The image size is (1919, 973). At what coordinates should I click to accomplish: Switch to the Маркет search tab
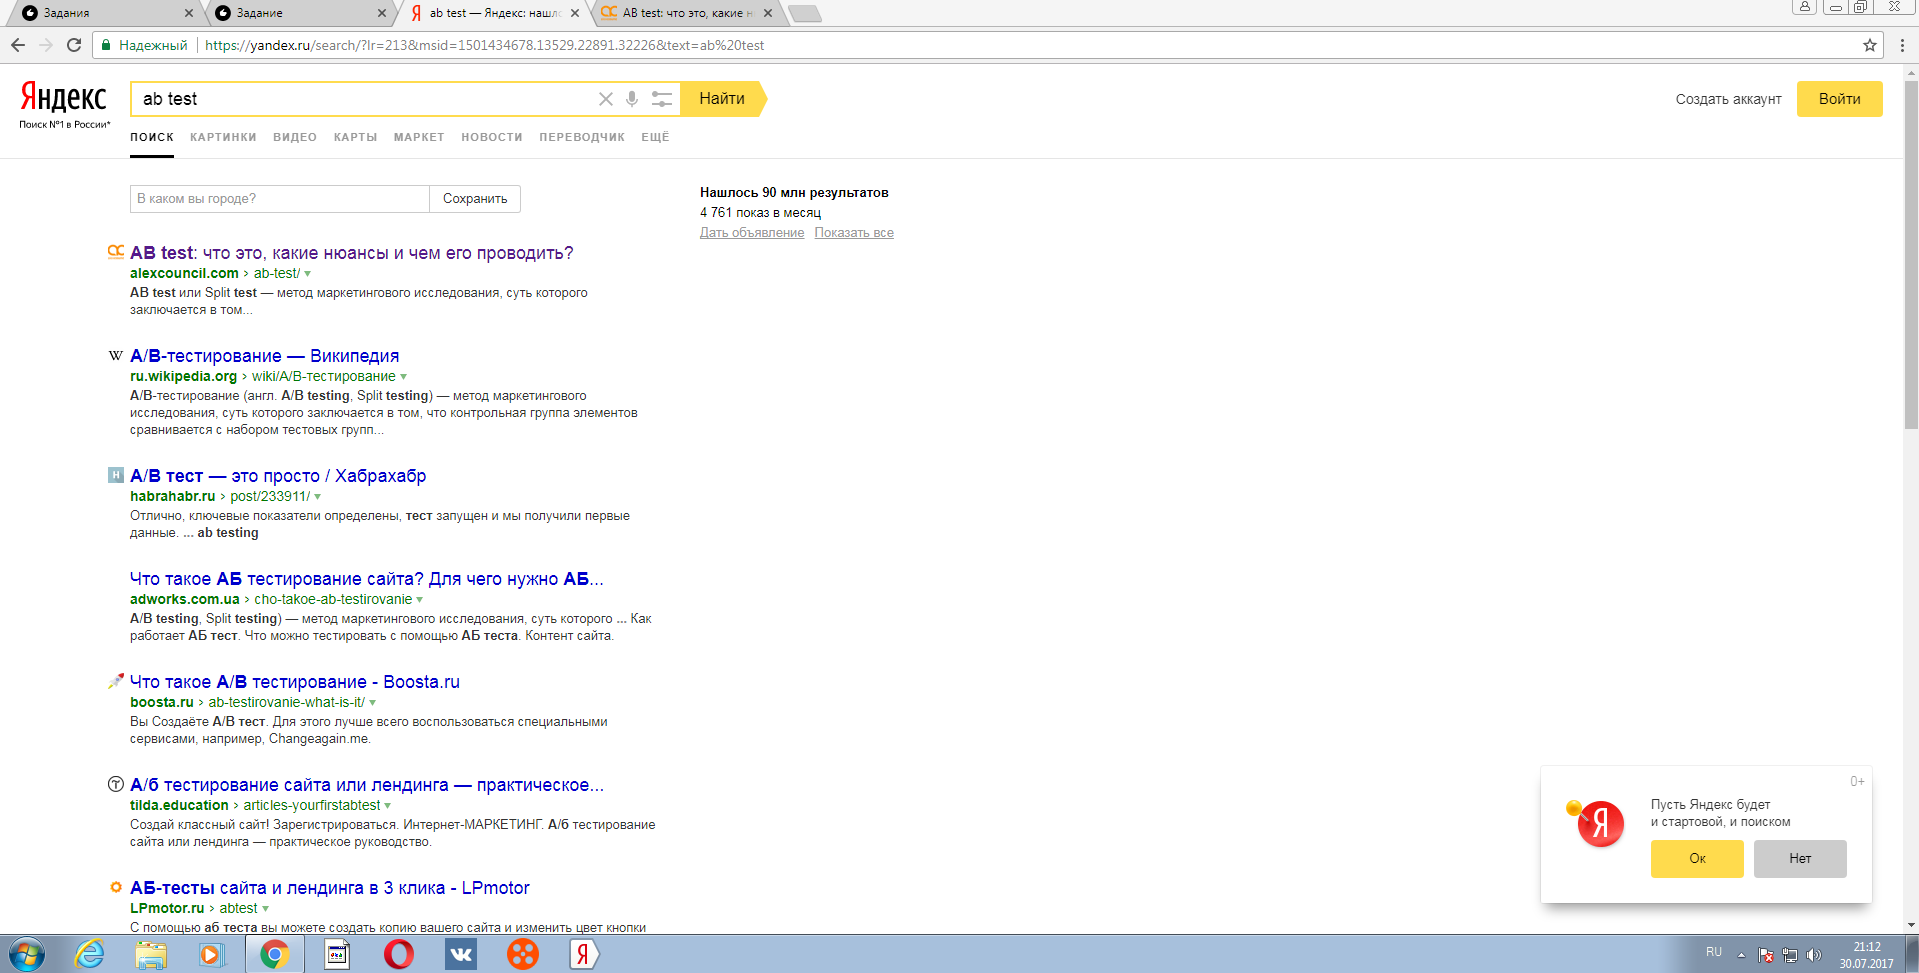pos(419,137)
